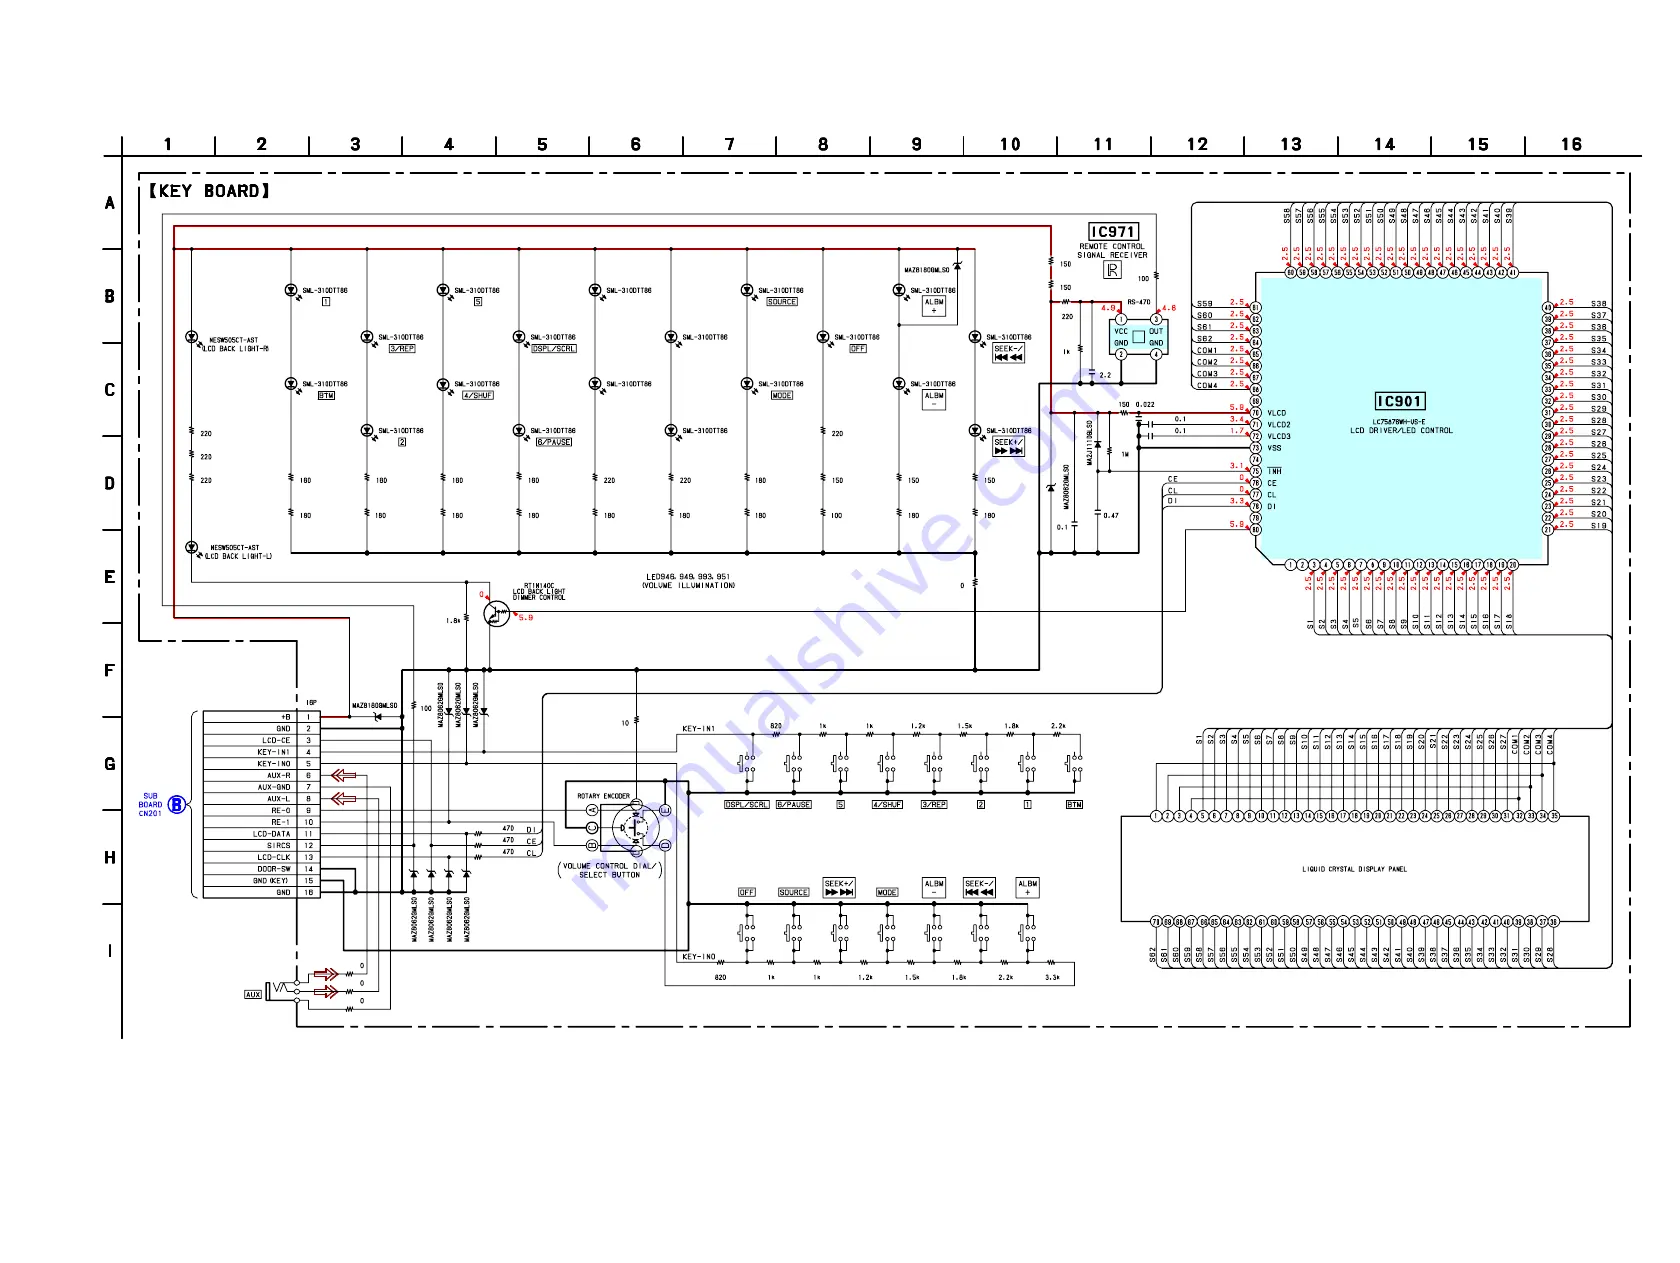Click the rotary encoder dial symbol

(x=634, y=827)
